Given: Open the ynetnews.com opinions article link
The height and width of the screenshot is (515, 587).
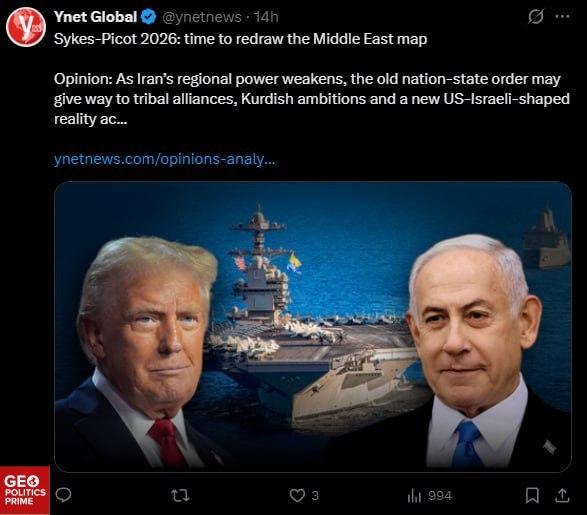Looking at the screenshot, I should pyautogui.click(x=164, y=159).
